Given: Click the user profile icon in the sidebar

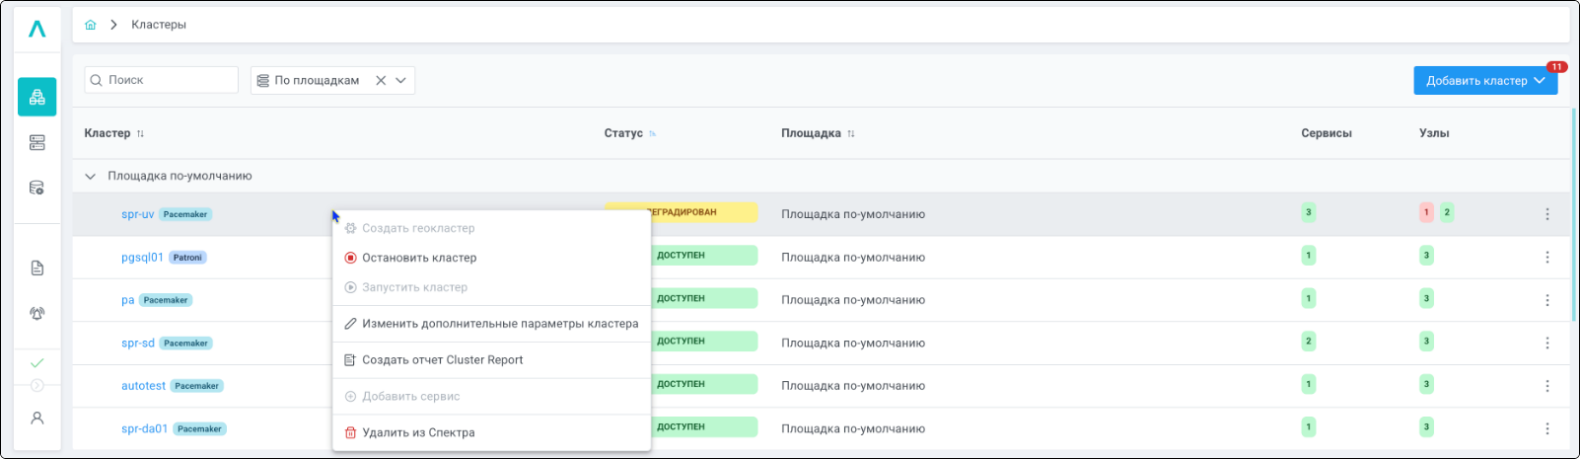Looking at the screenshot, I should [x=37, y=418].
